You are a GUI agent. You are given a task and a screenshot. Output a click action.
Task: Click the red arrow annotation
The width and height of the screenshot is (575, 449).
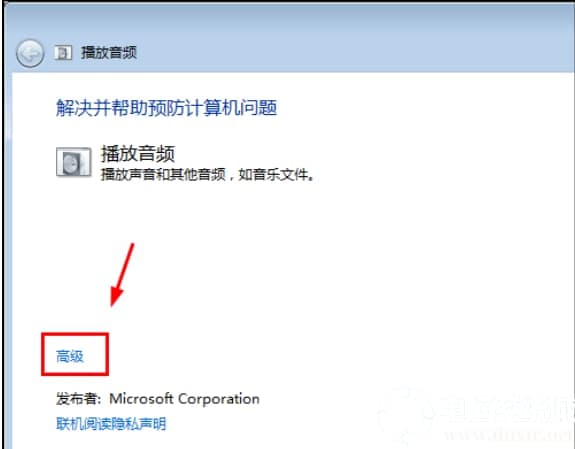(122, 274)
